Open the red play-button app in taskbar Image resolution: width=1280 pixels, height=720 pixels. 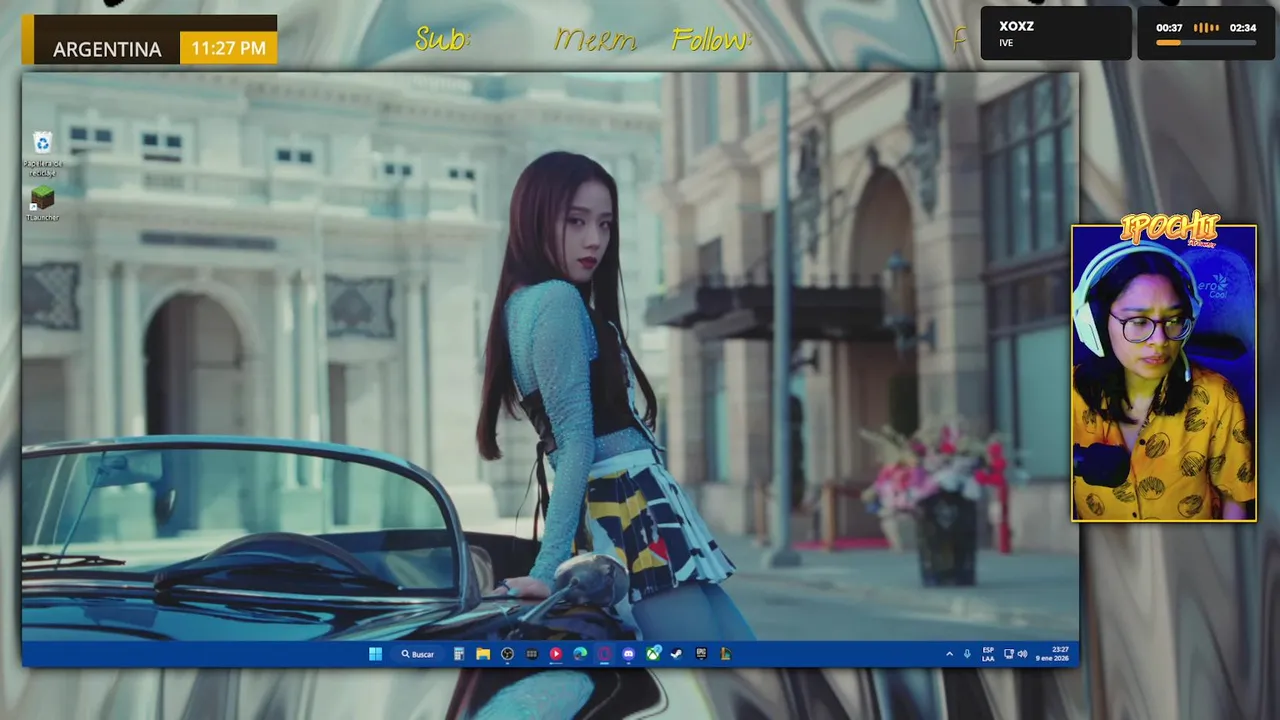[x=556, y=654]
